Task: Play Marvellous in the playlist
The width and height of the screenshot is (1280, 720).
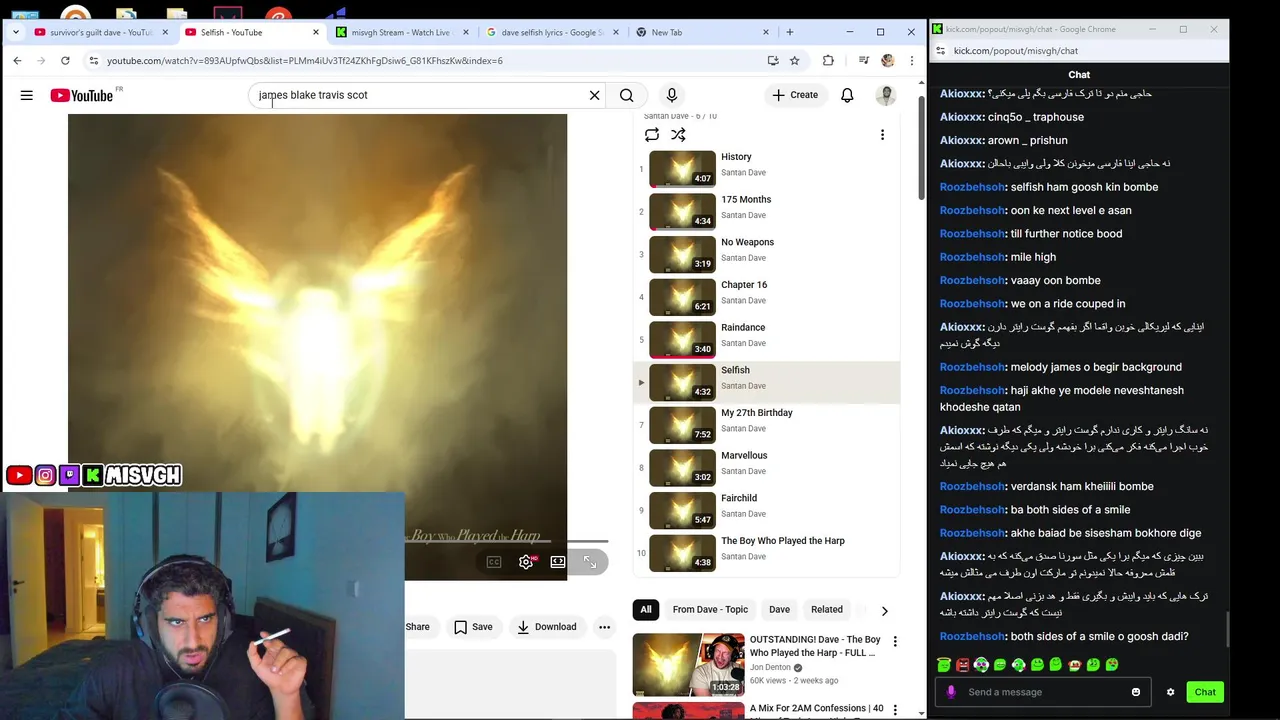Action: [x=766, y=468]
